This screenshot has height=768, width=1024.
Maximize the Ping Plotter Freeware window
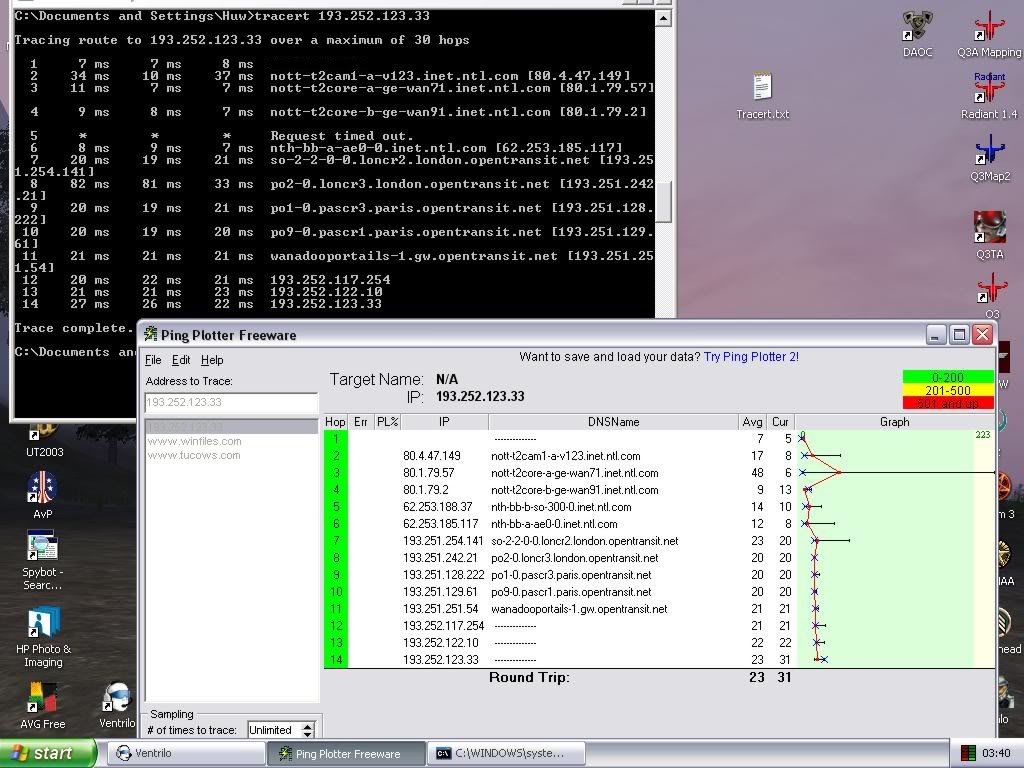[959, 335]
